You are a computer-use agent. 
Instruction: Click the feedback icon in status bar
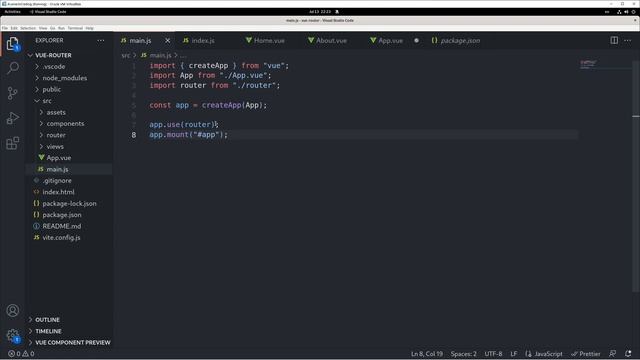pyautogui.click(x=612, y=354)
